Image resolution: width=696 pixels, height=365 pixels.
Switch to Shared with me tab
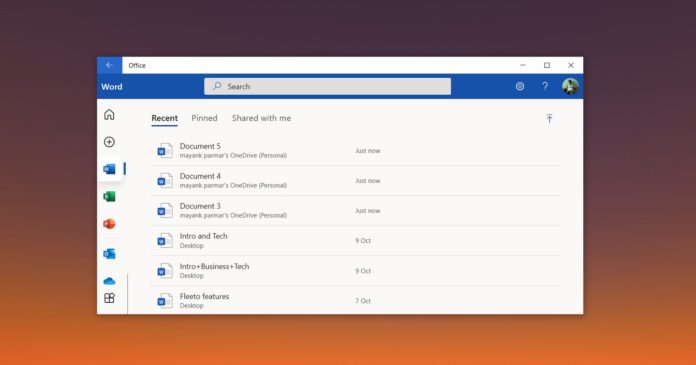(x=261, y=118)
